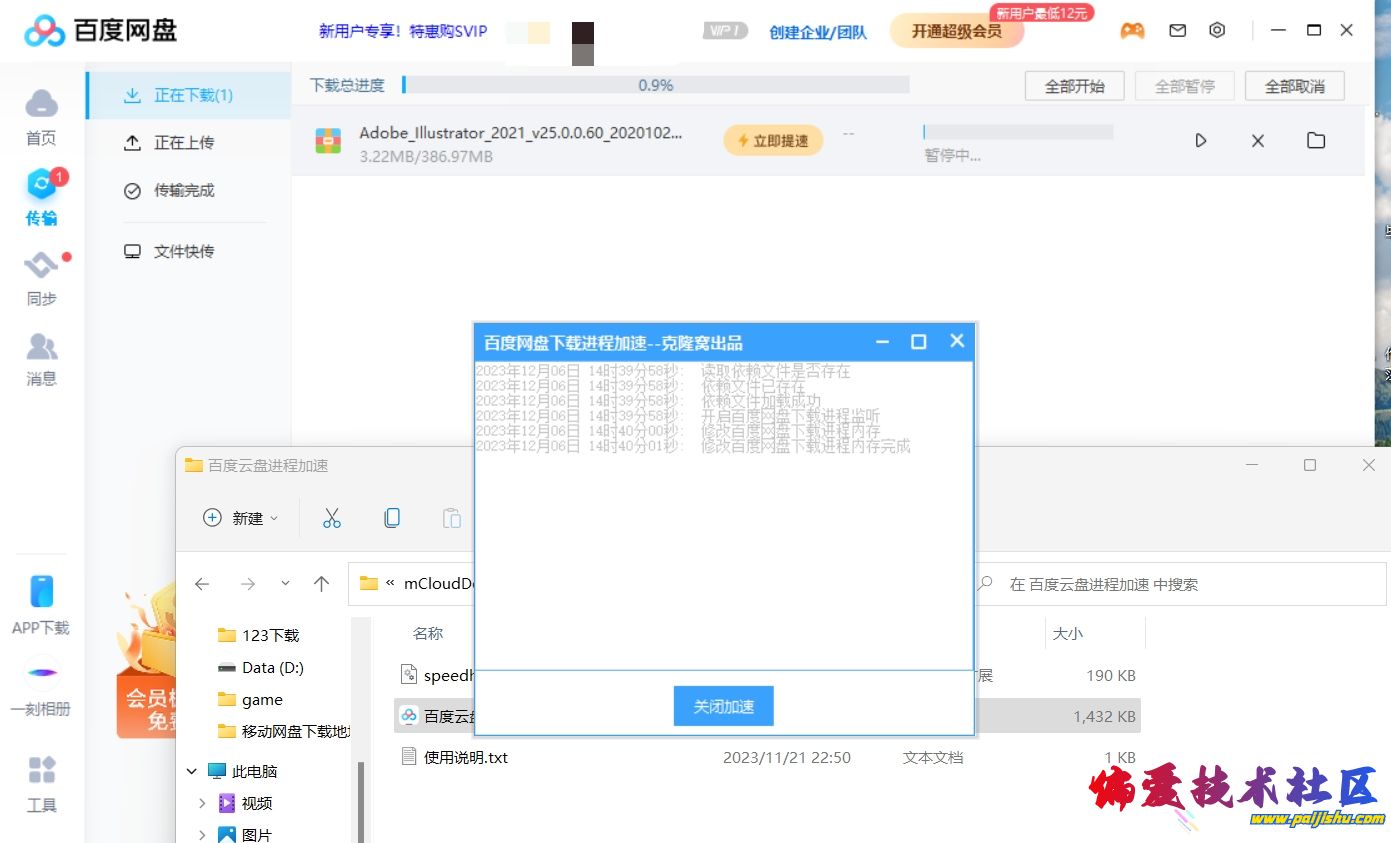Open the download location folder icon for Illustrator
Viewport: 1391px width, 843px height.
(1315, 141)
